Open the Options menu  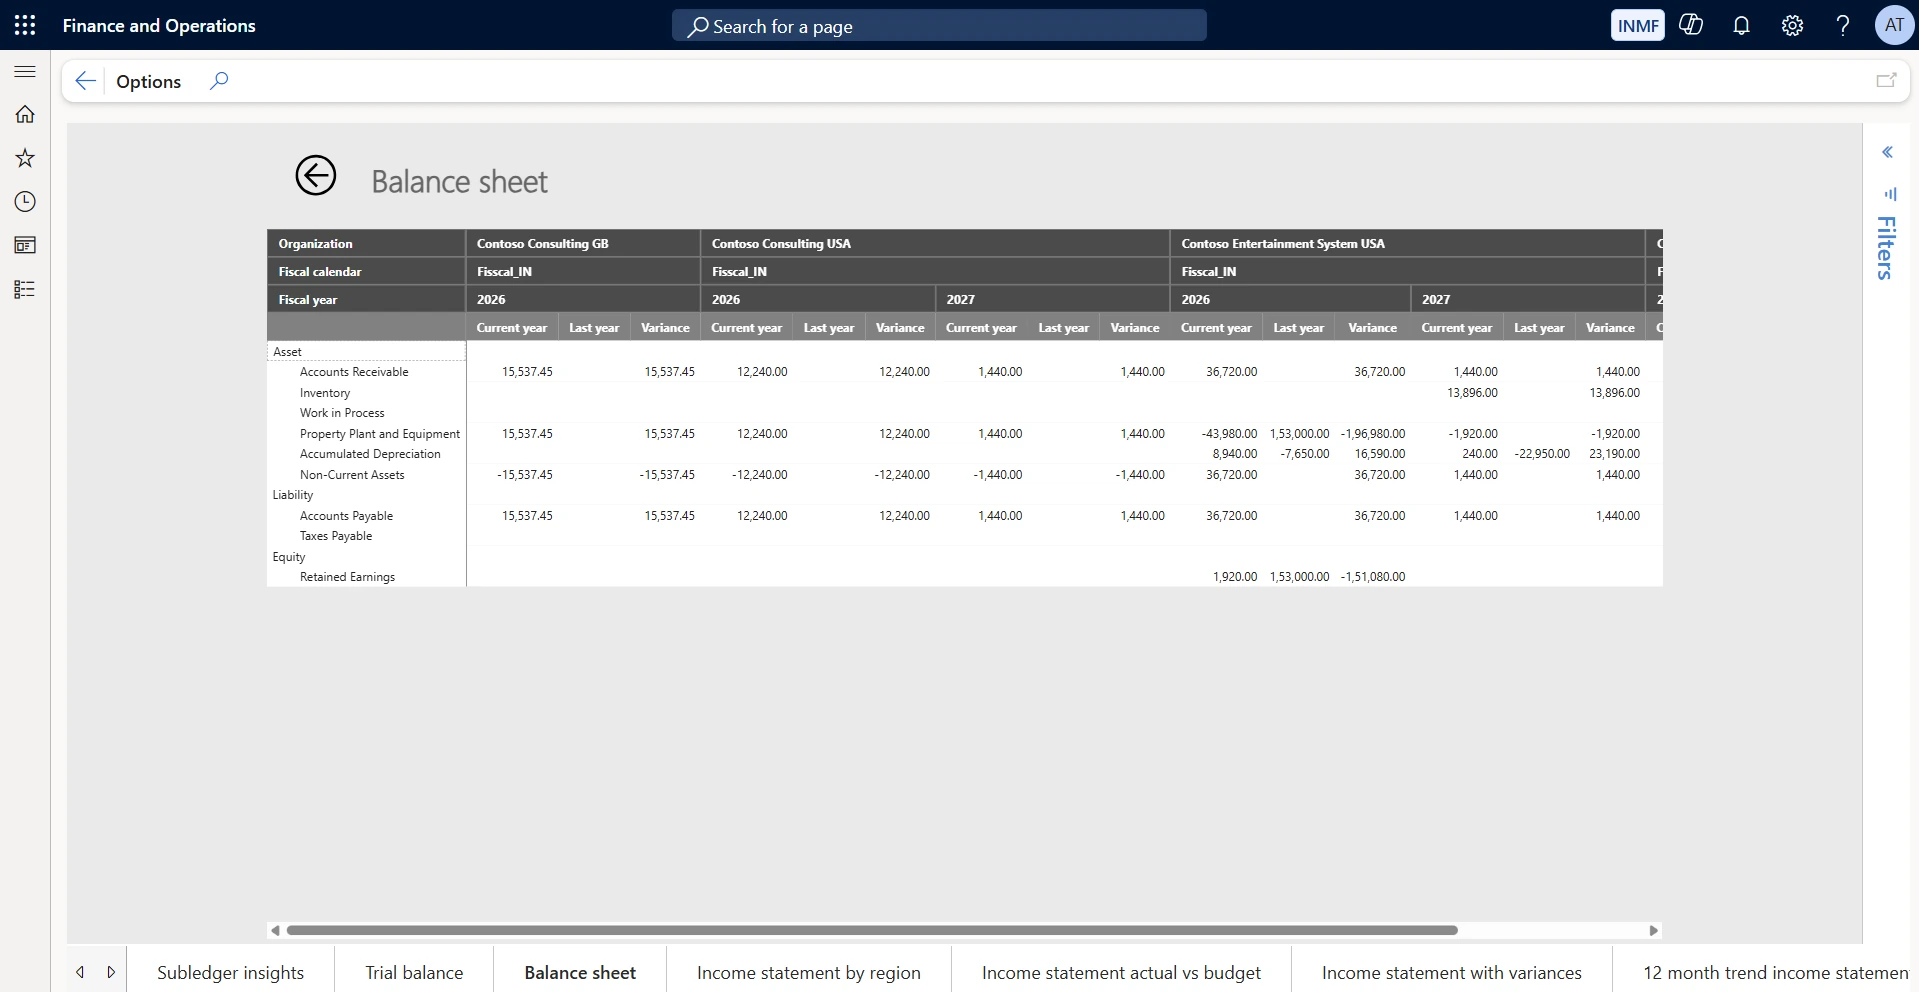pos(148,81)
